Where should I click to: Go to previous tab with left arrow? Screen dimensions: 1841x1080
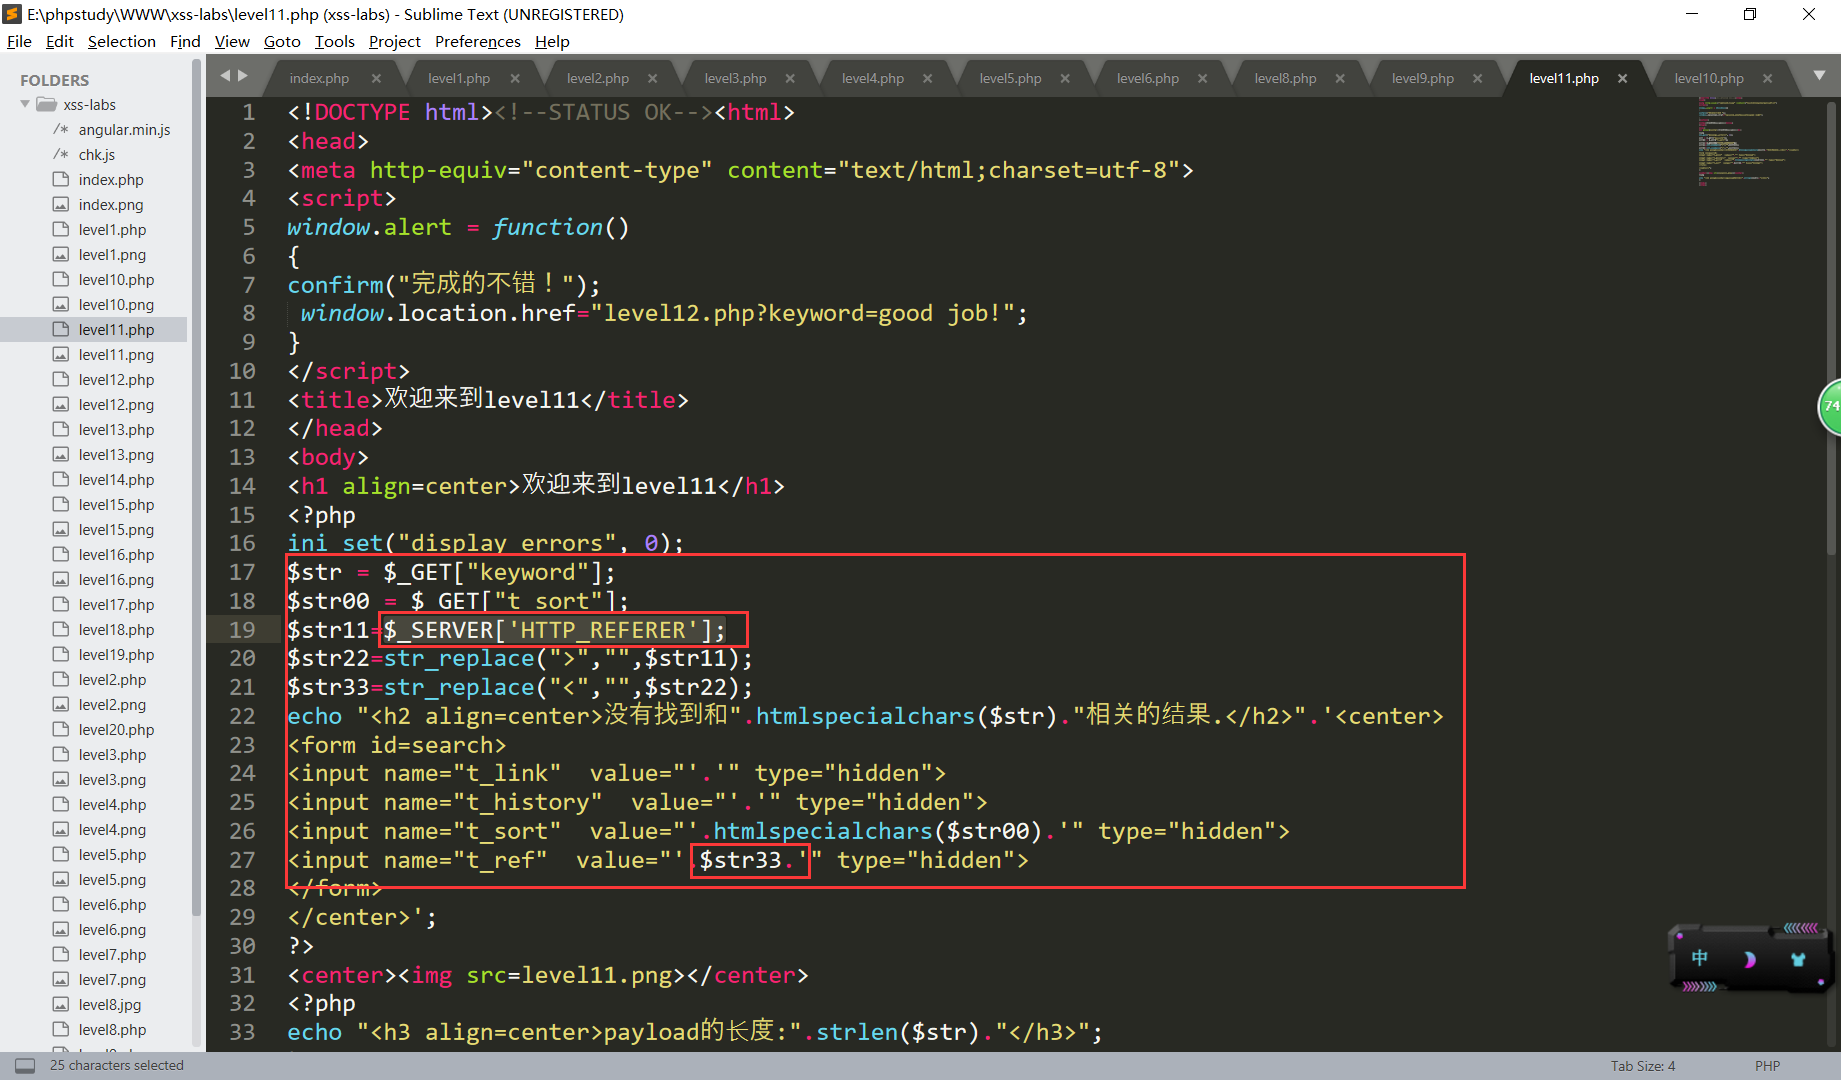pos(225,76)
